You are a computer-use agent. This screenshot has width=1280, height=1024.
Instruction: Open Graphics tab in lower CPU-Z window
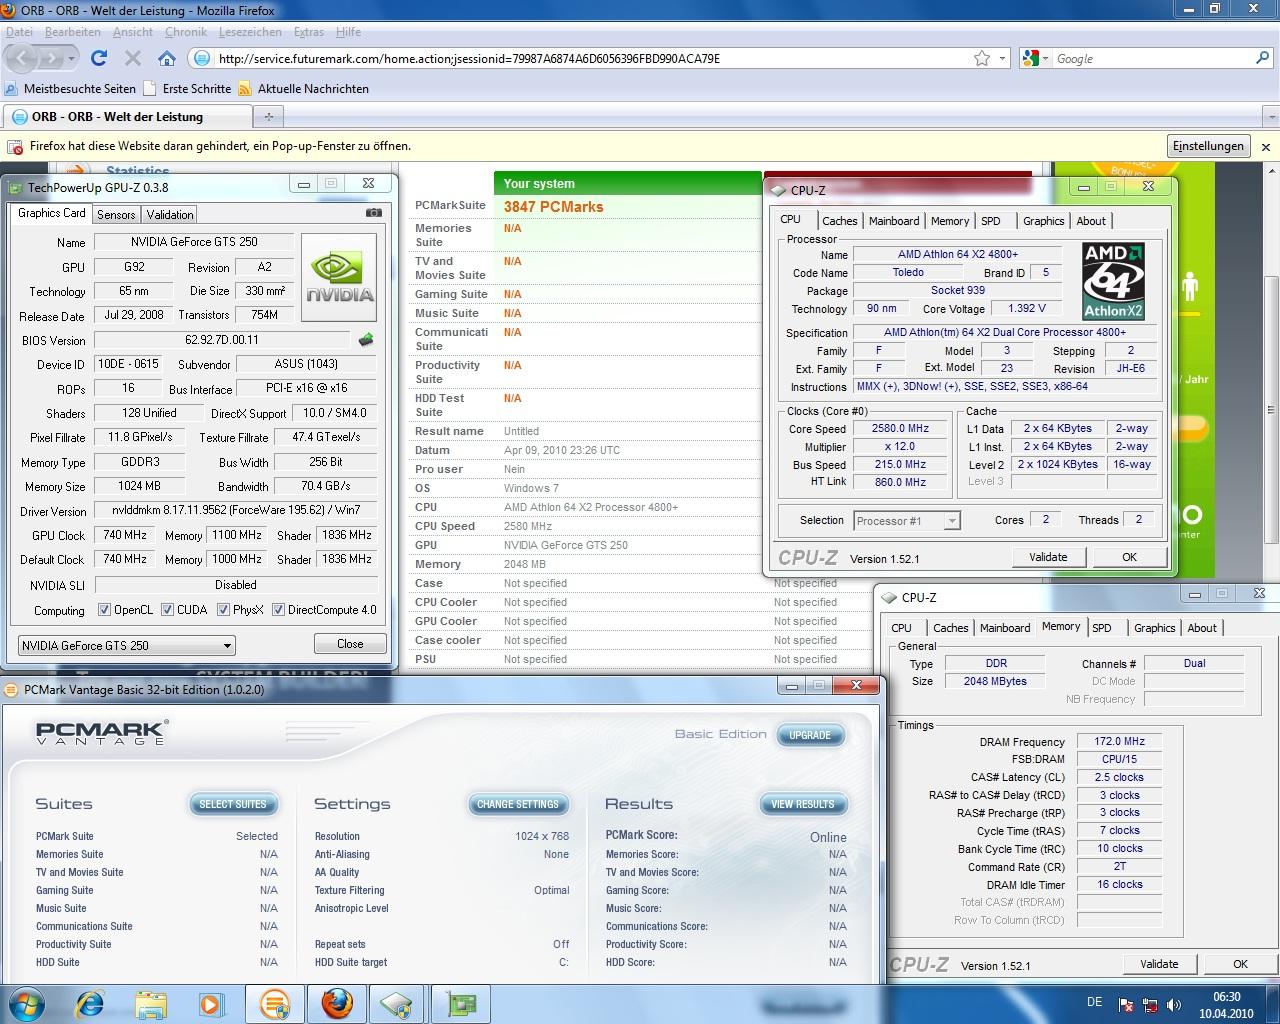click(1154, 628)
